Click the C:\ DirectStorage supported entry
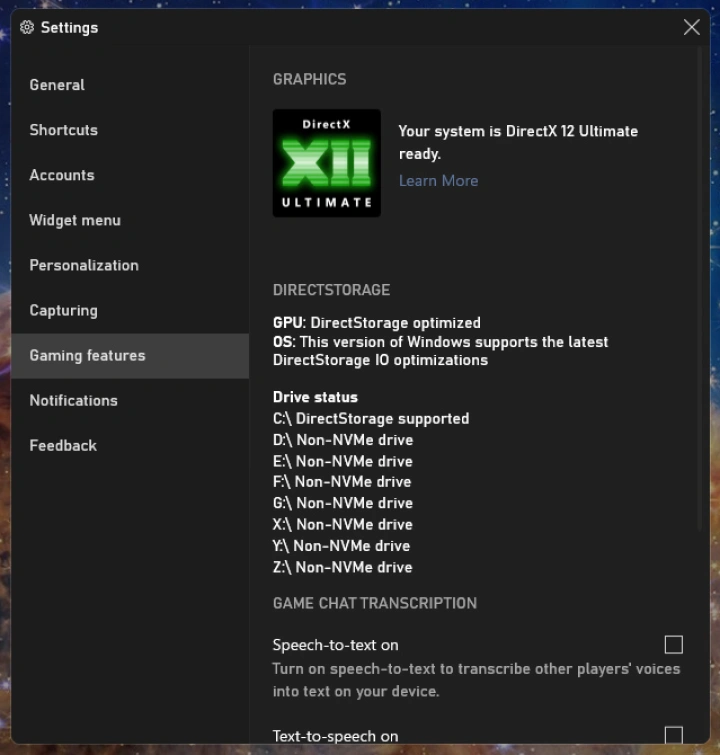Image resolution: width=720 pixels, height=755 pixels. pyautogui.click(x=370, y=418)
